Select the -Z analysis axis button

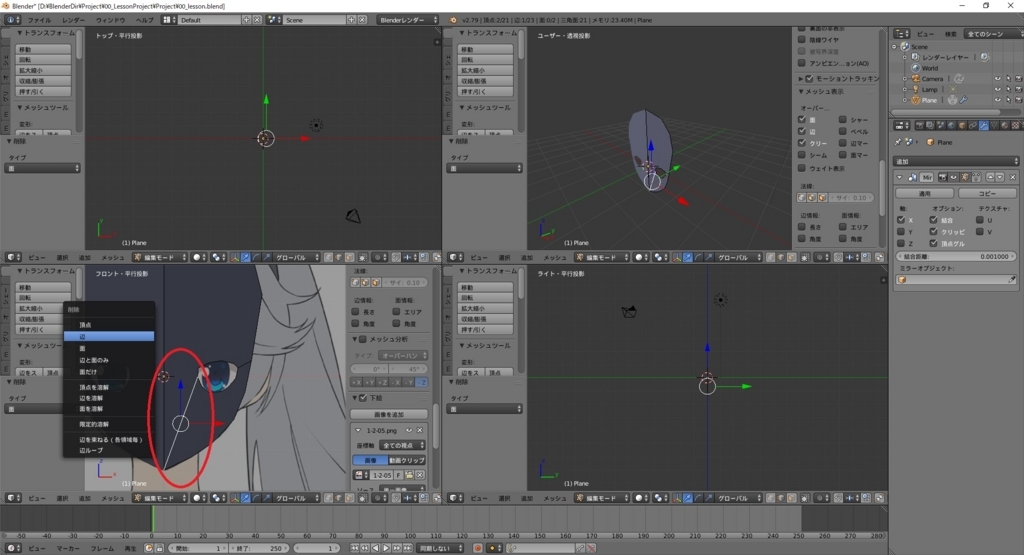point(421,383)
